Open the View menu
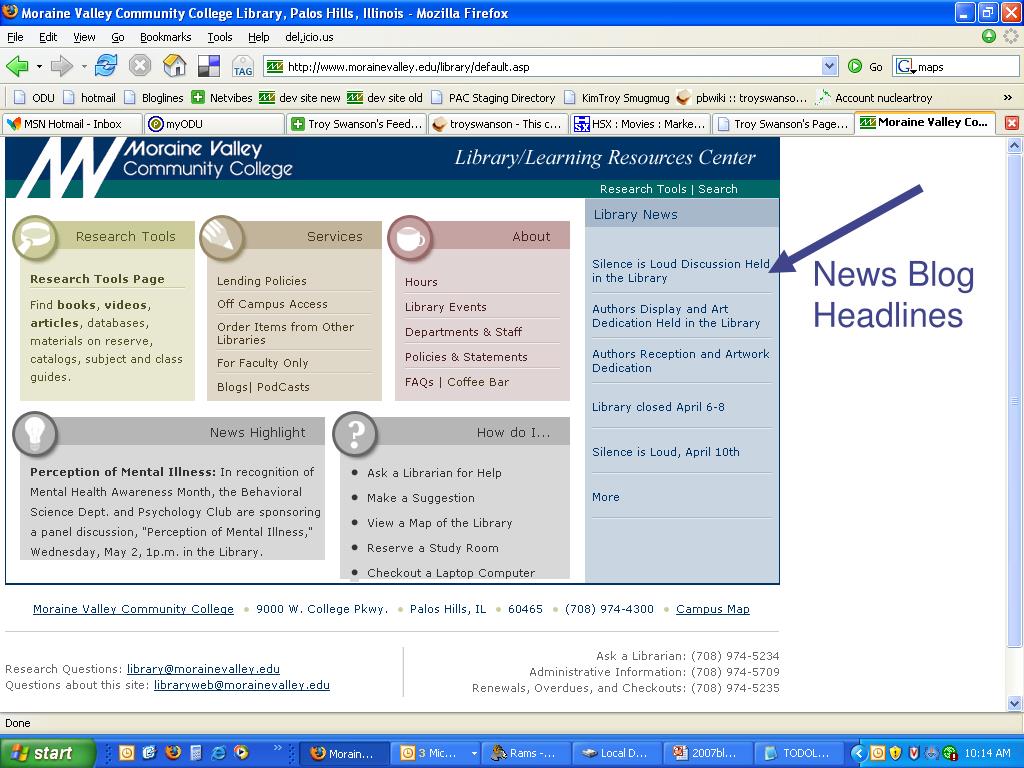This screenshot has height=768, width=1024. click(84, 37)
